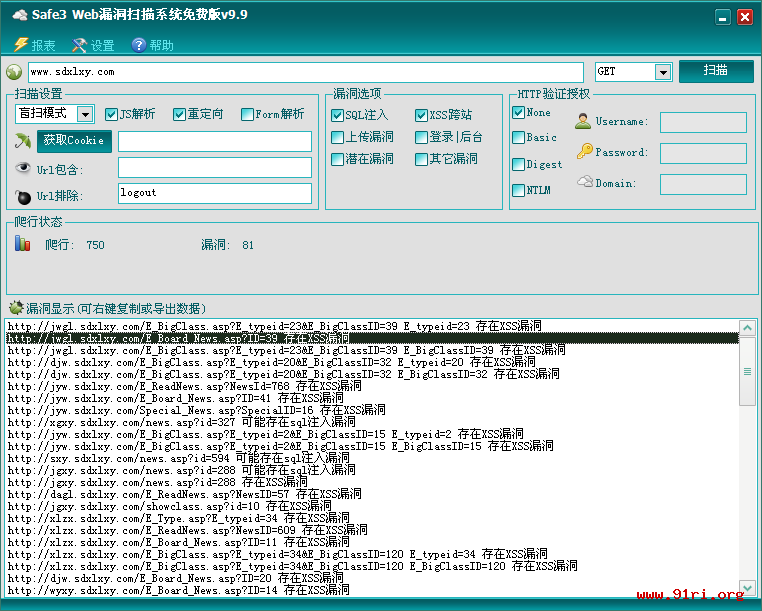Click the bug icon beside 漏洞显示
The width and height of the screenshot is (762, 611).
(16, 307)
